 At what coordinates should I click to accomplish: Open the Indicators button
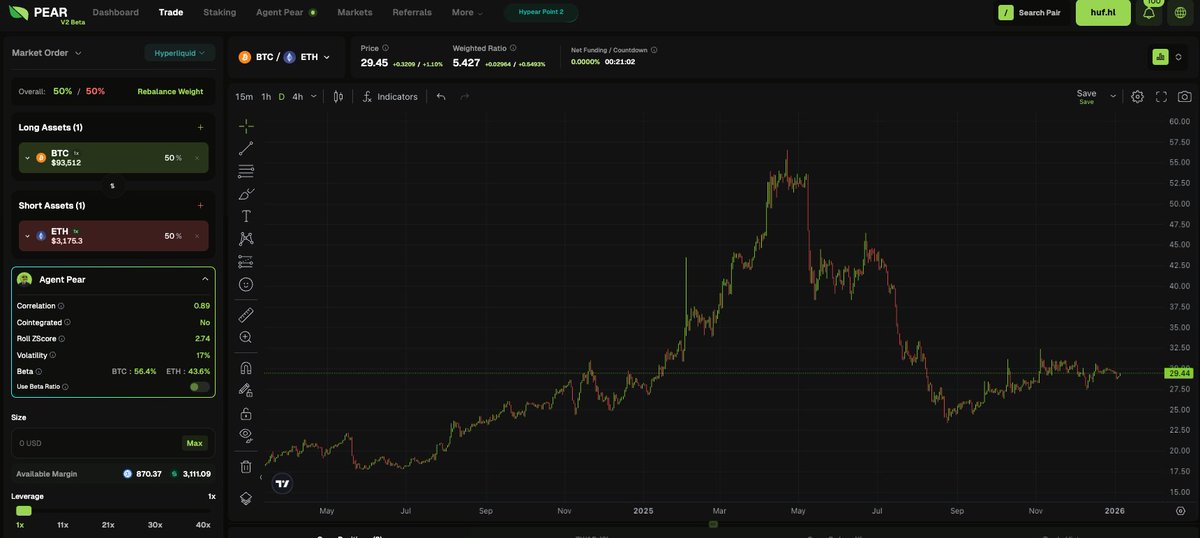click(390, 97)
